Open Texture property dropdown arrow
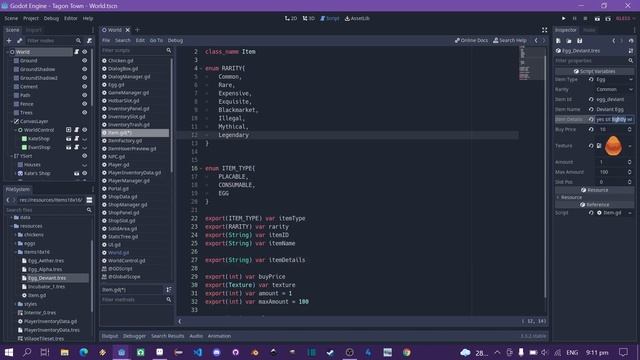640x360 pixels. point(630,146)
